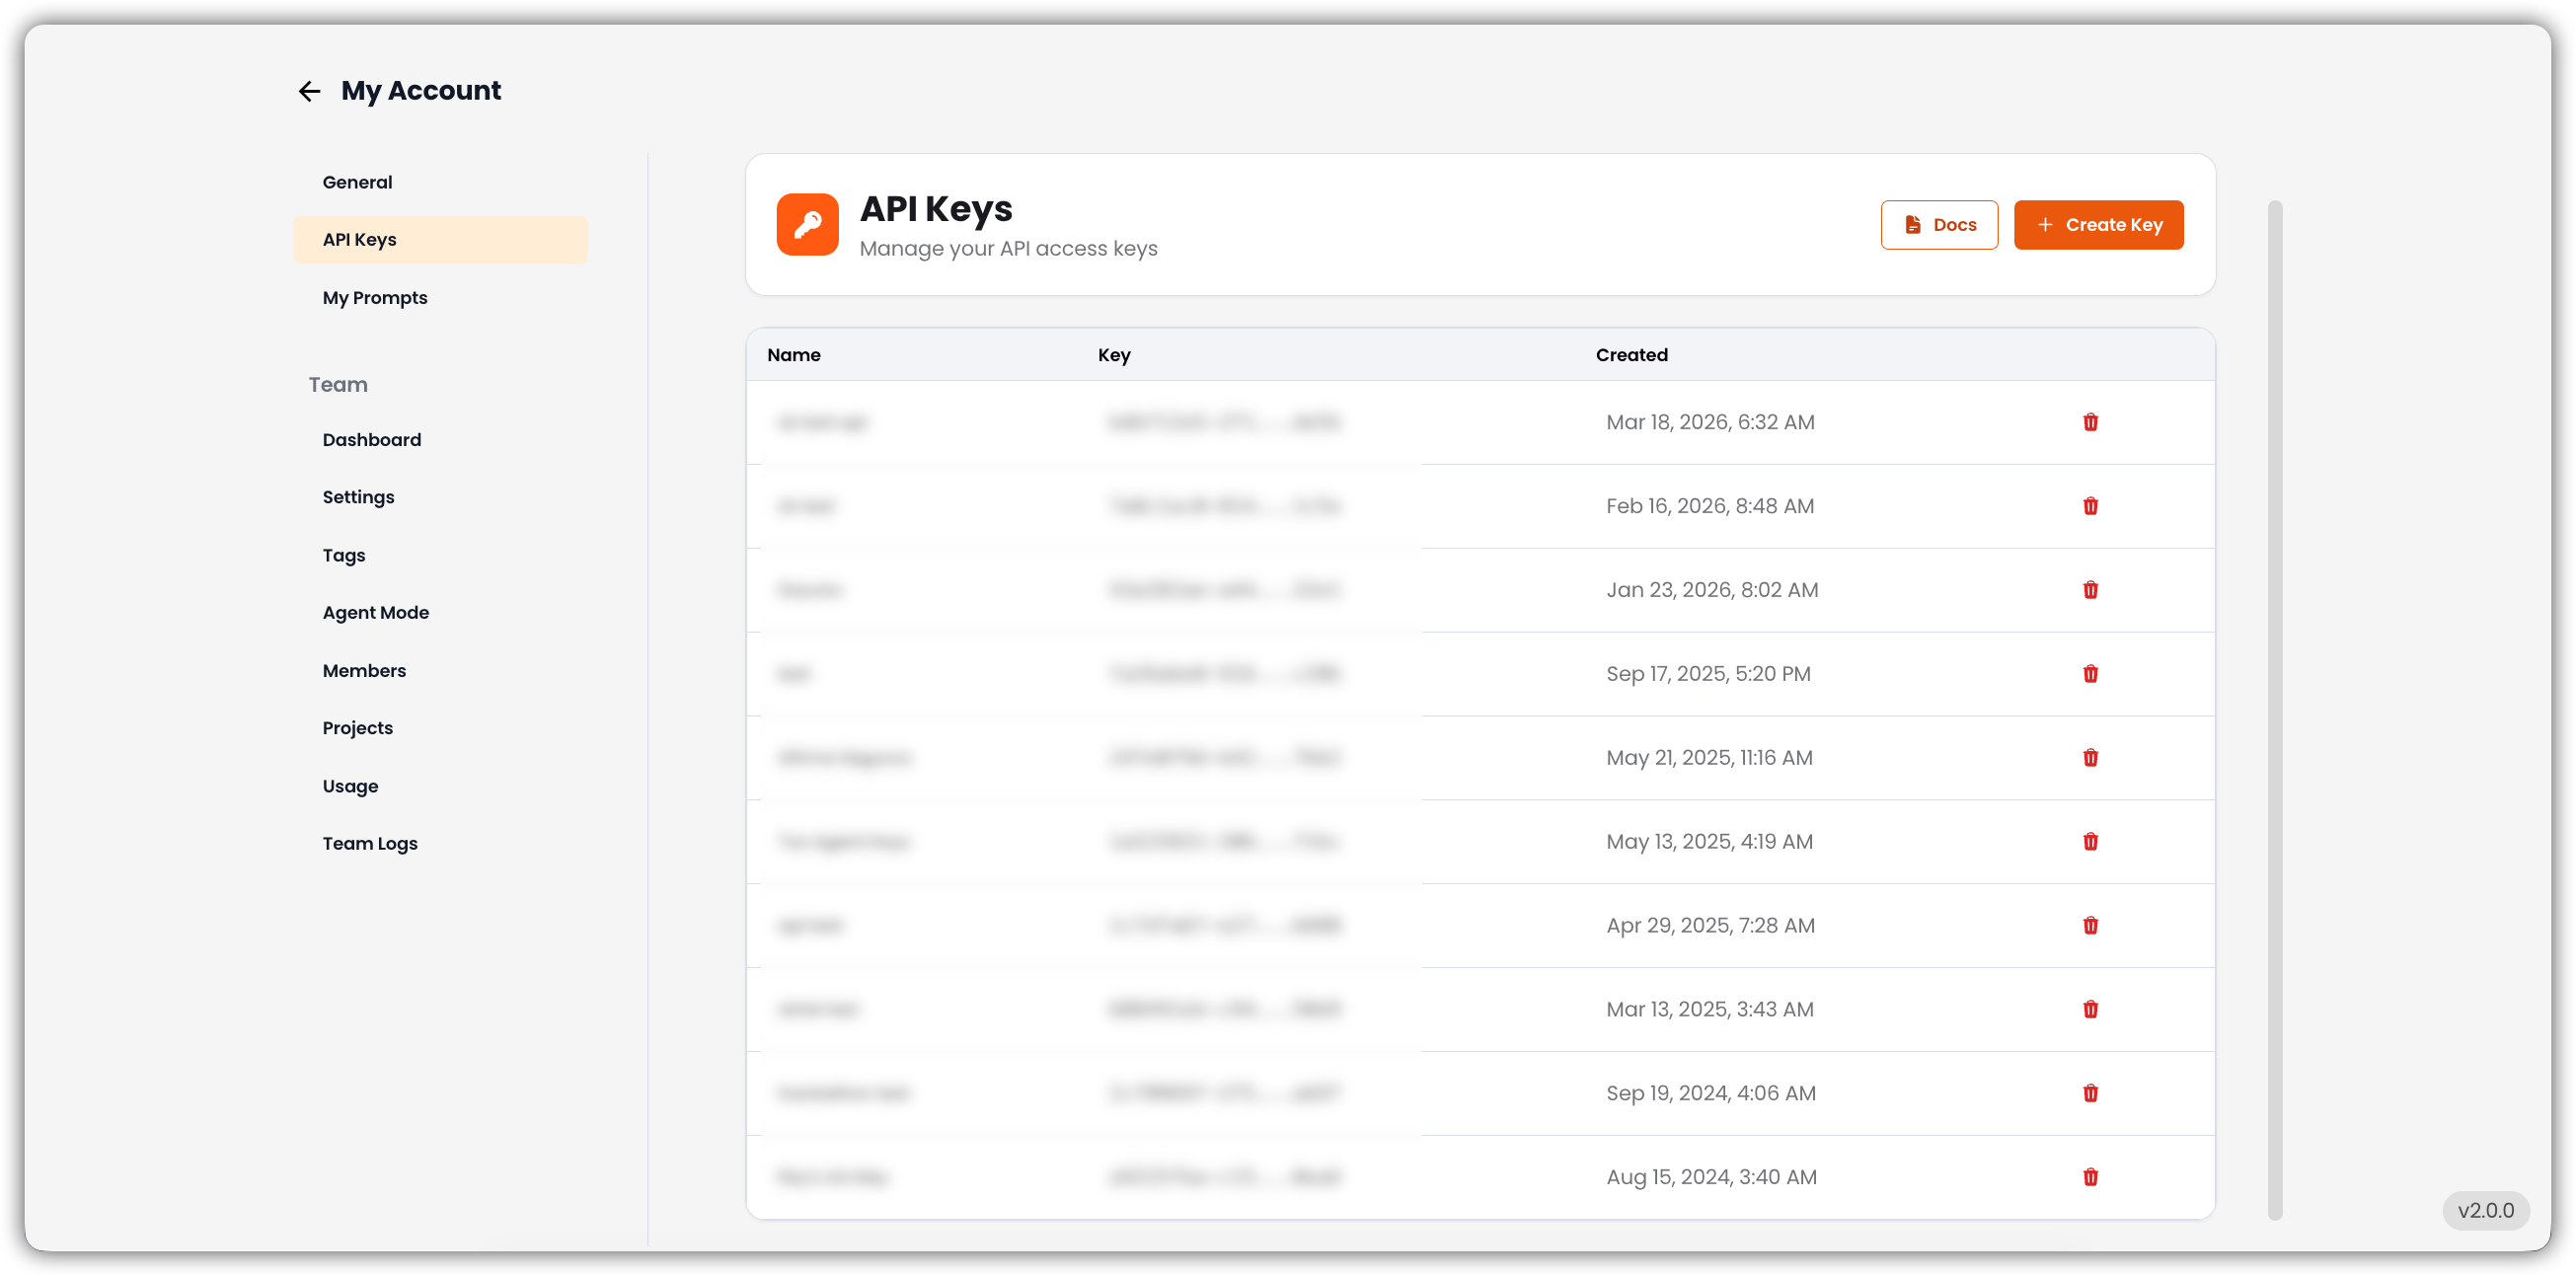This screenshot has width=2576, height=1276.
Task: Click the Create Key button
Action: tap(2099, 225)
